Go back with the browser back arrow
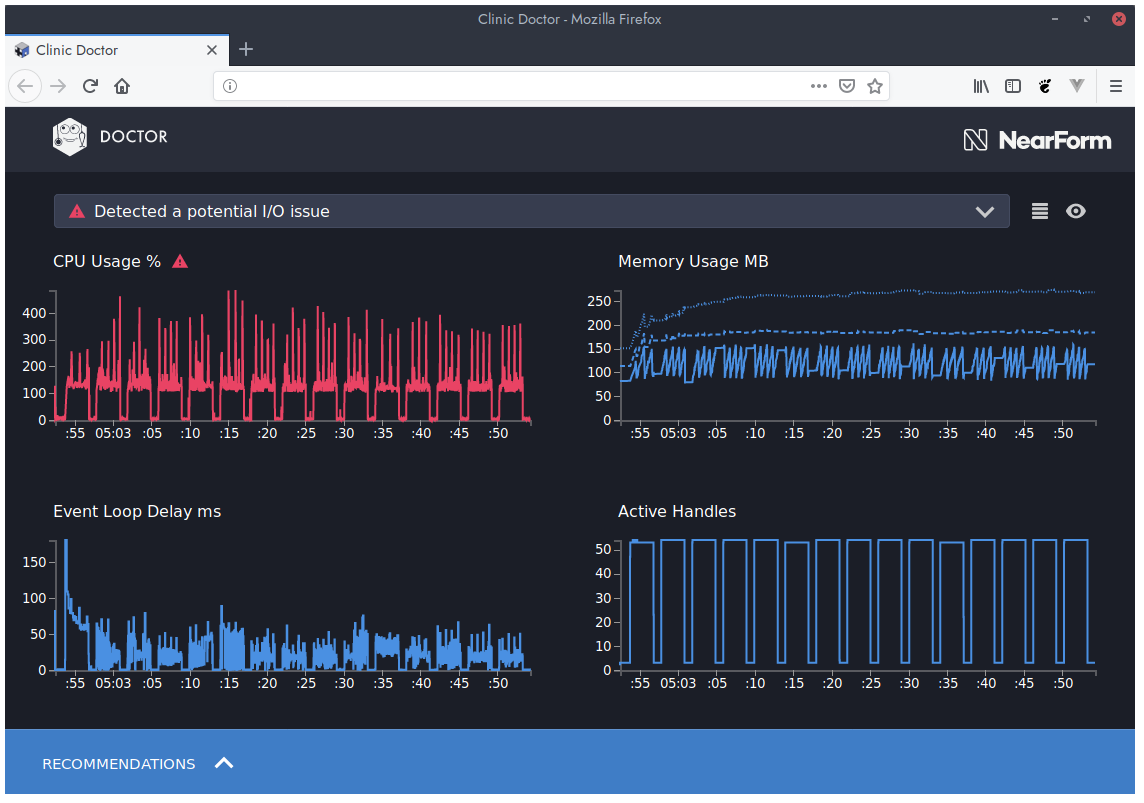 click(25, 87)
